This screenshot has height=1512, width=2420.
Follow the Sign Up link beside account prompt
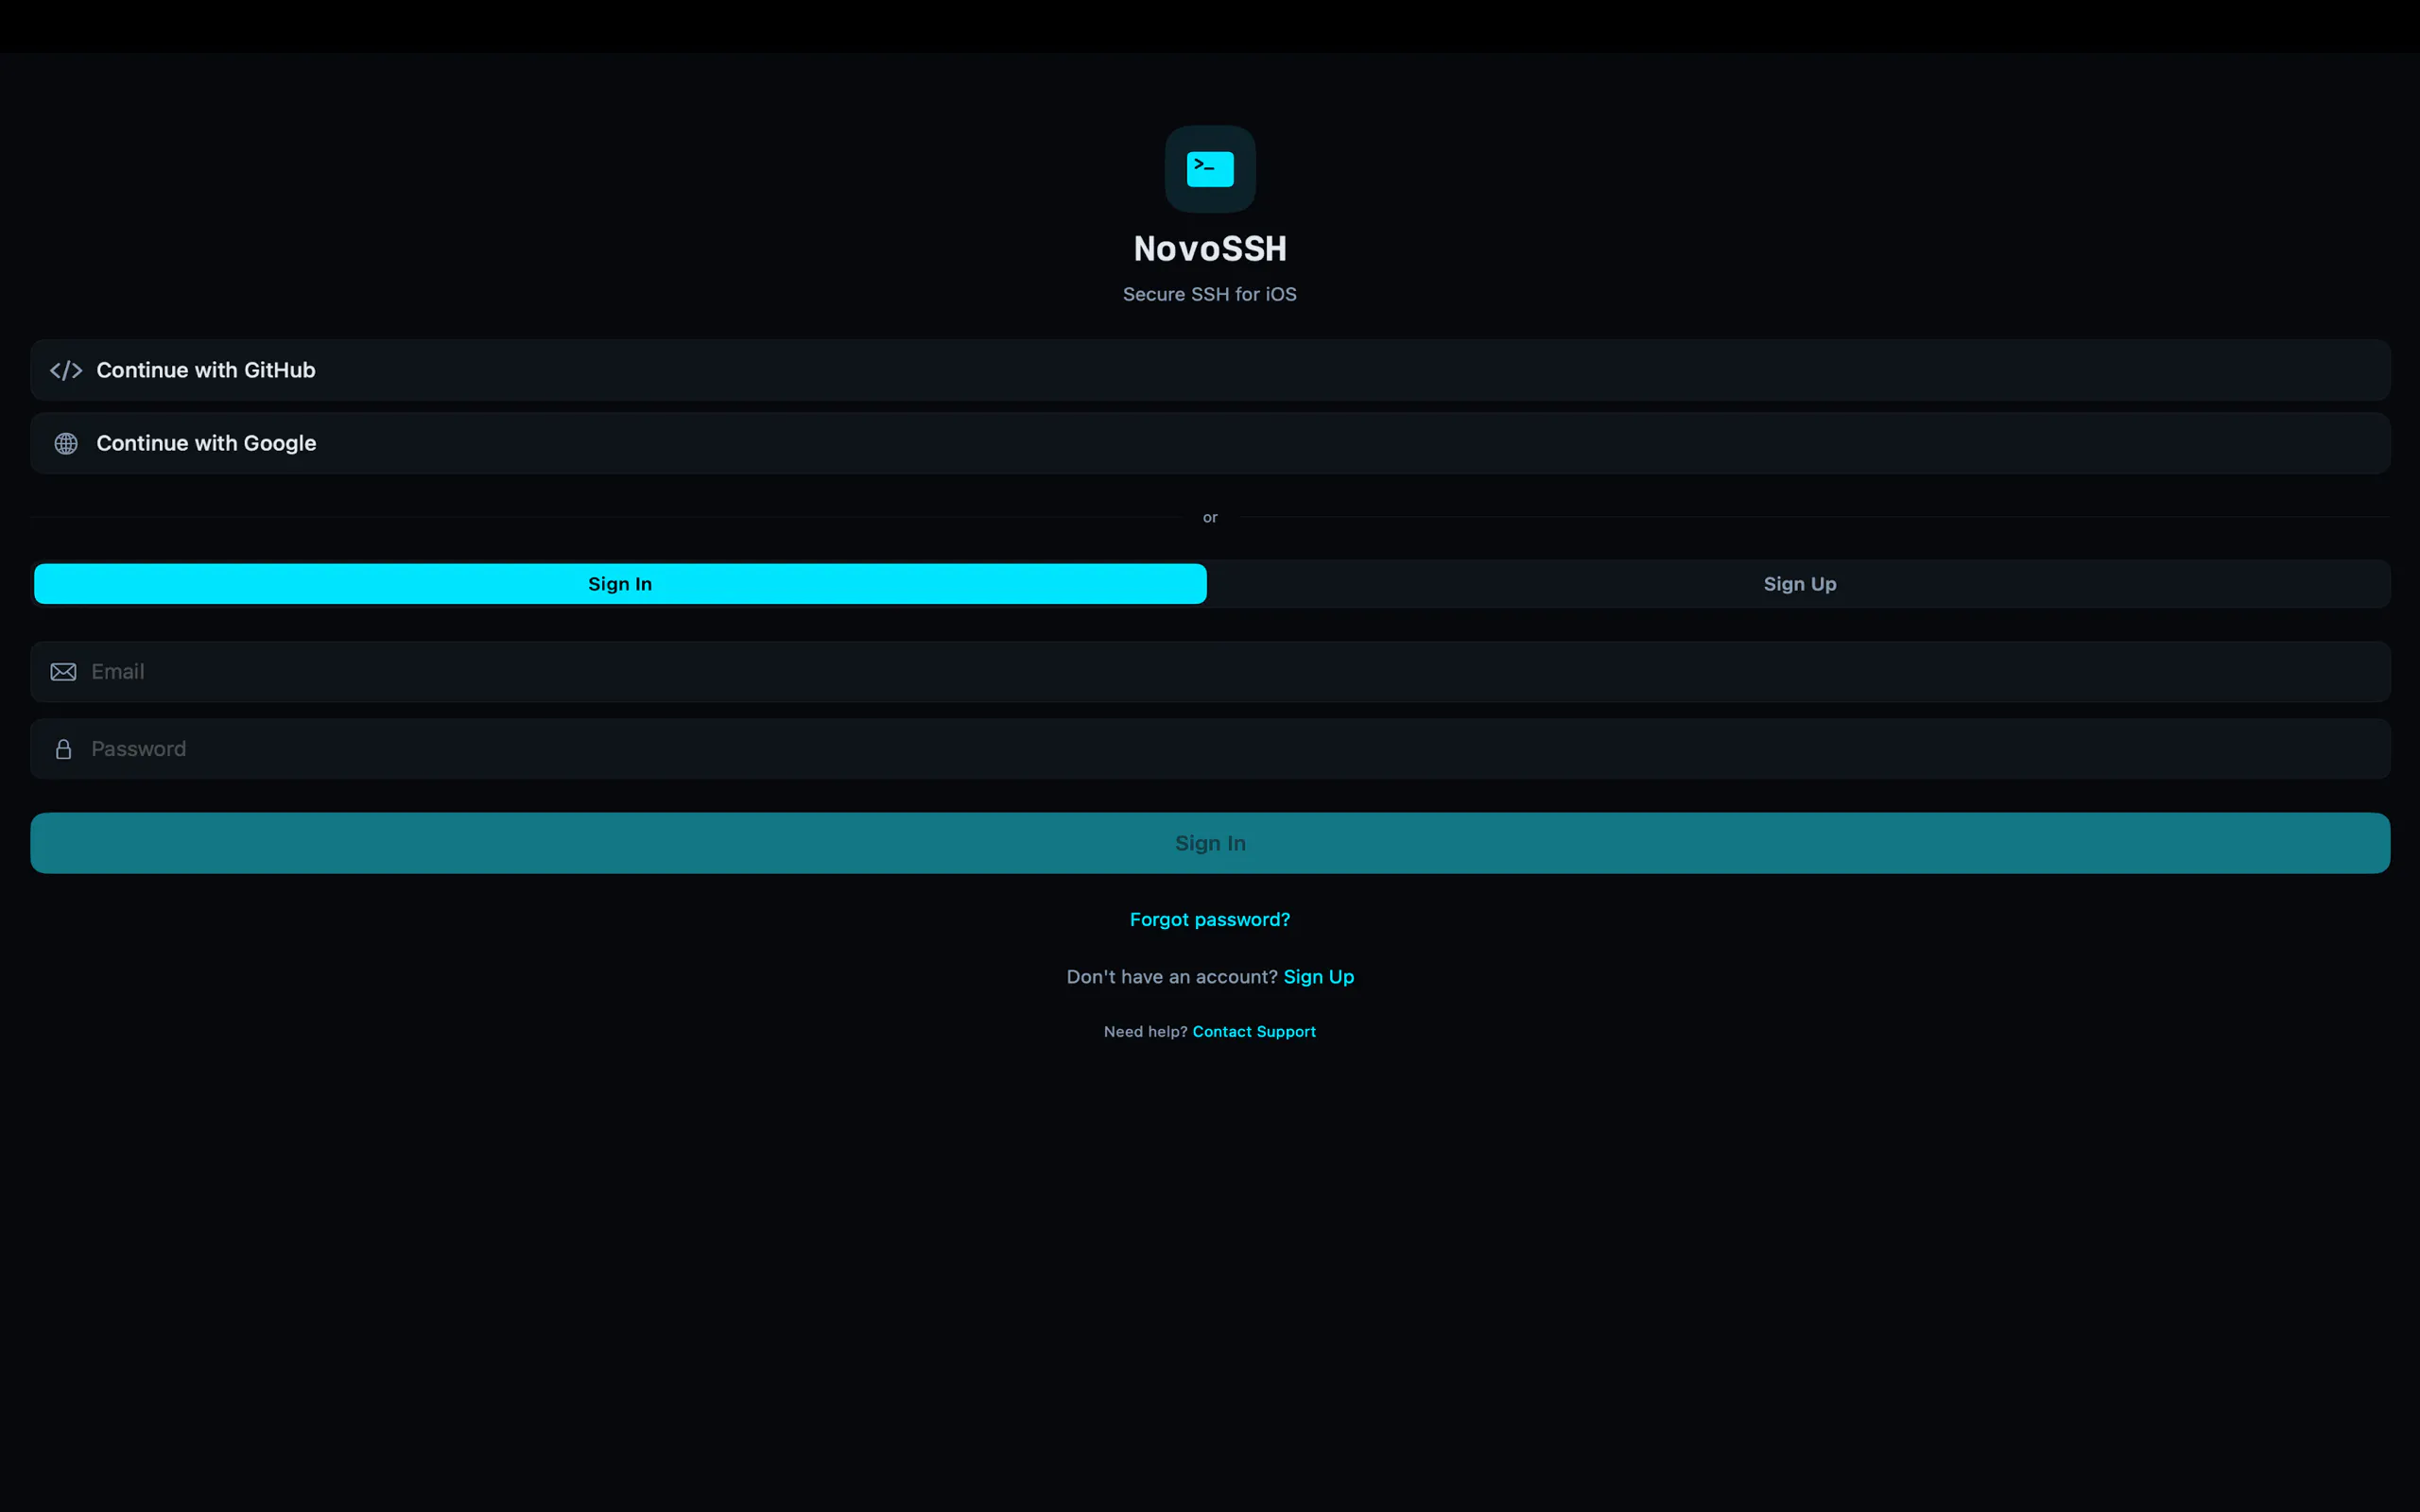pos(1318,977)
